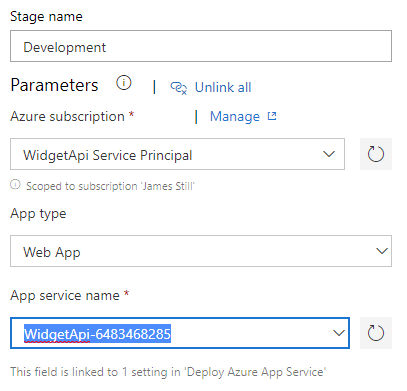Click the Stage name input field
Viewport: 407px width, 391px height.
pyautogui.click(x=201, y=46)
